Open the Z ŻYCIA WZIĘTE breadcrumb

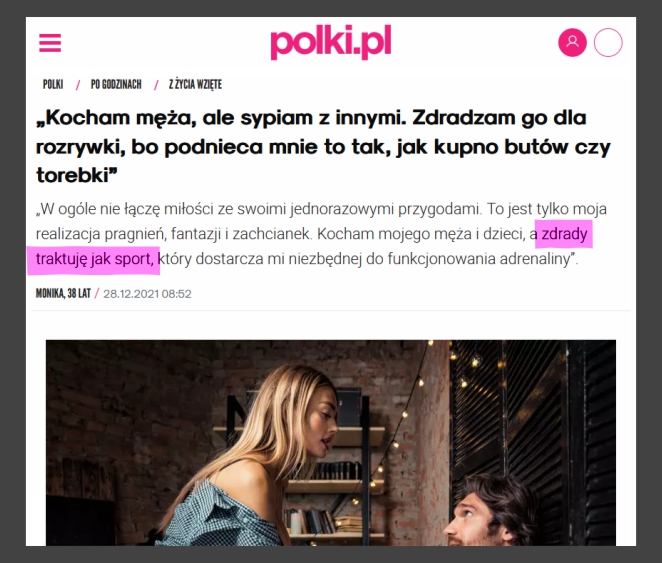(x=195, y=84)
